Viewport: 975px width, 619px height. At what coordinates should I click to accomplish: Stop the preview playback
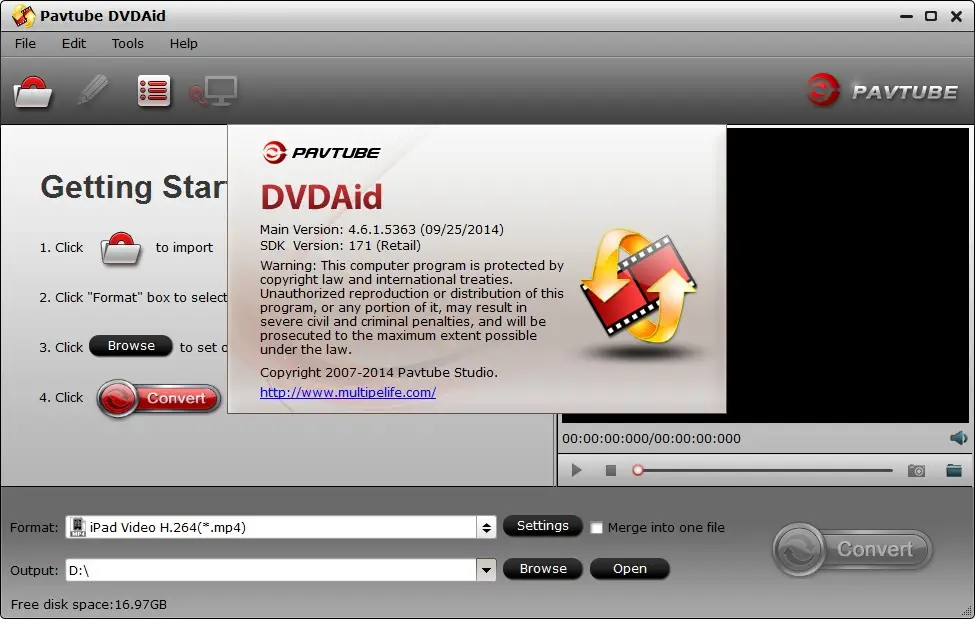point(611,470)
